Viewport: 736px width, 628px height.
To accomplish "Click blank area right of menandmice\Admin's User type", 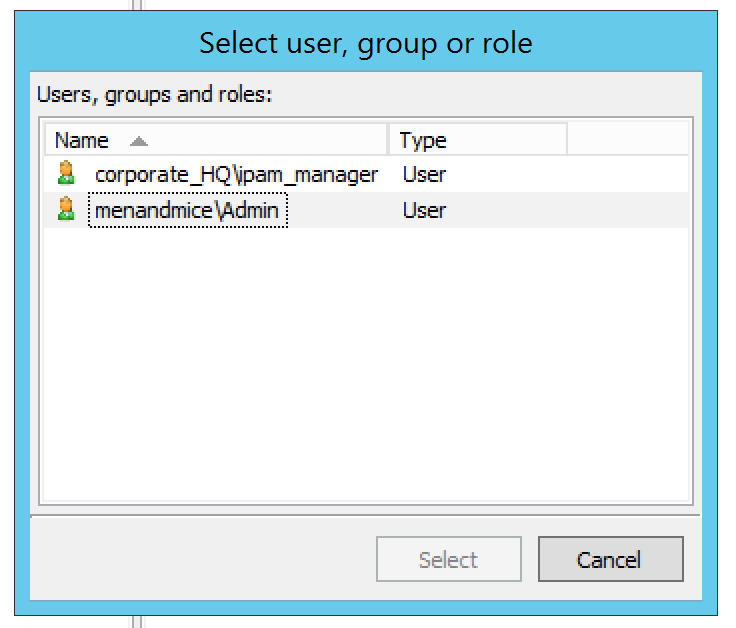I will 600,210.
